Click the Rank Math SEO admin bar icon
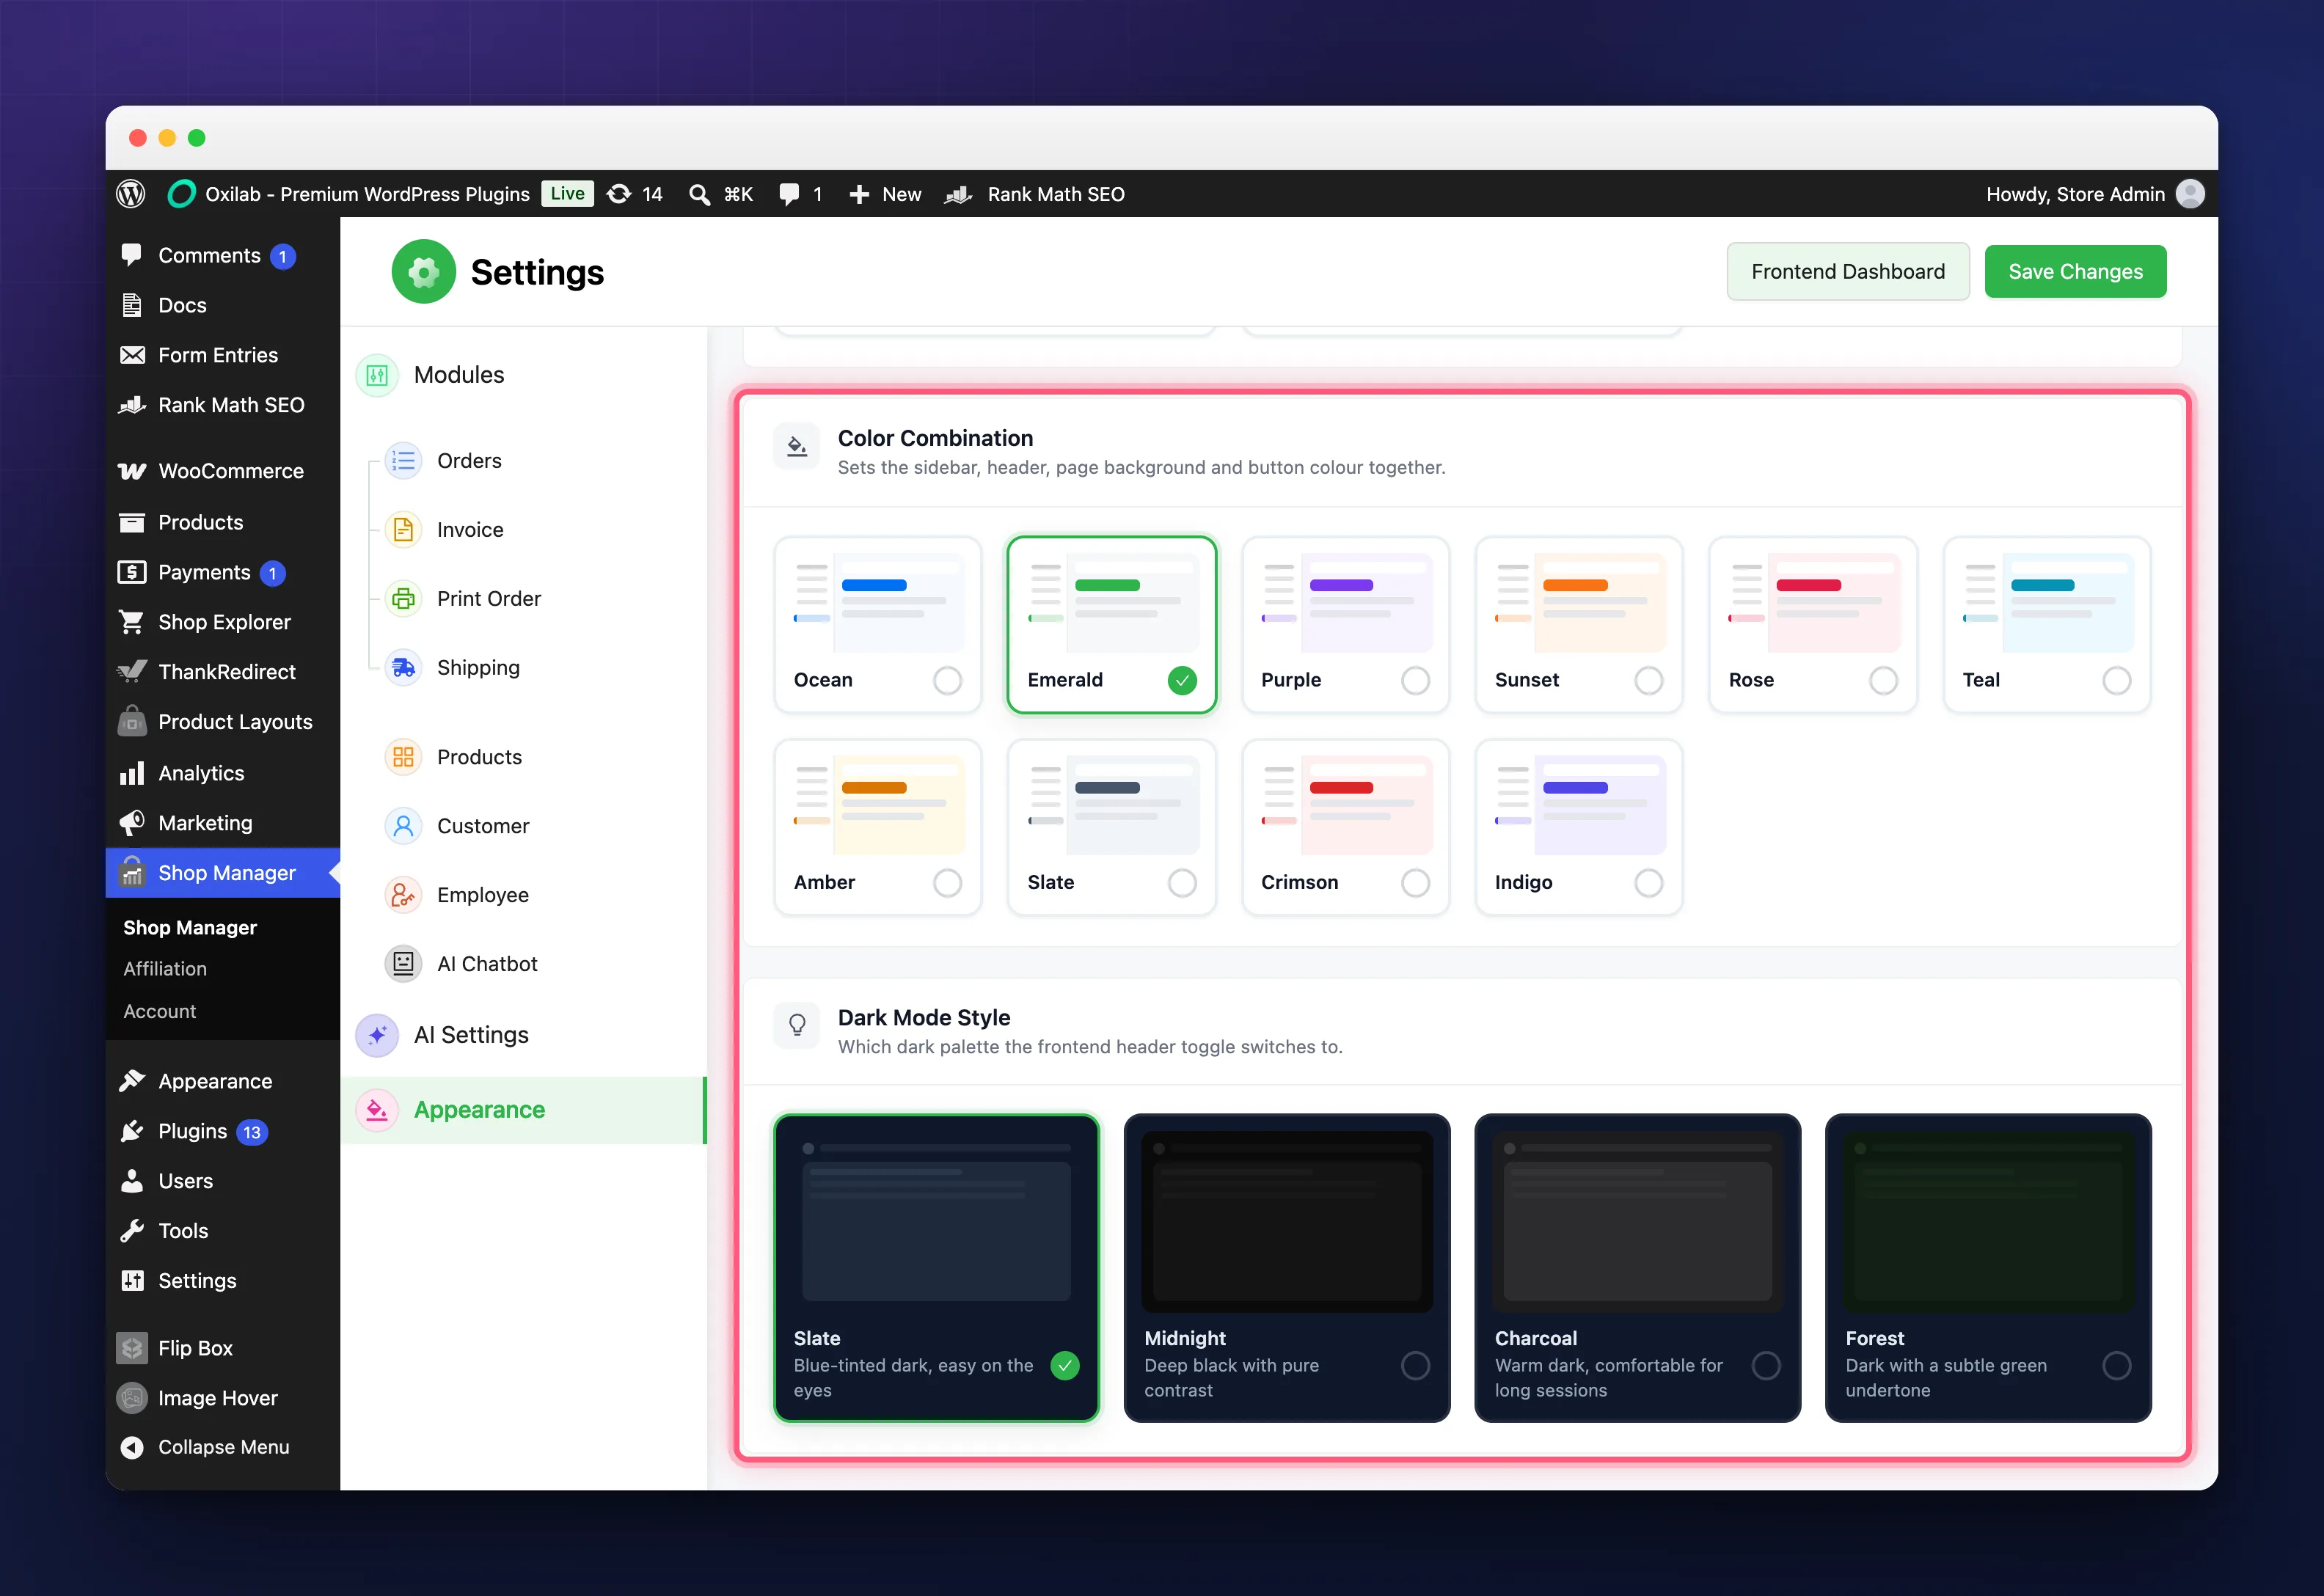The image size is (2324, 1596). pos(958,194)
